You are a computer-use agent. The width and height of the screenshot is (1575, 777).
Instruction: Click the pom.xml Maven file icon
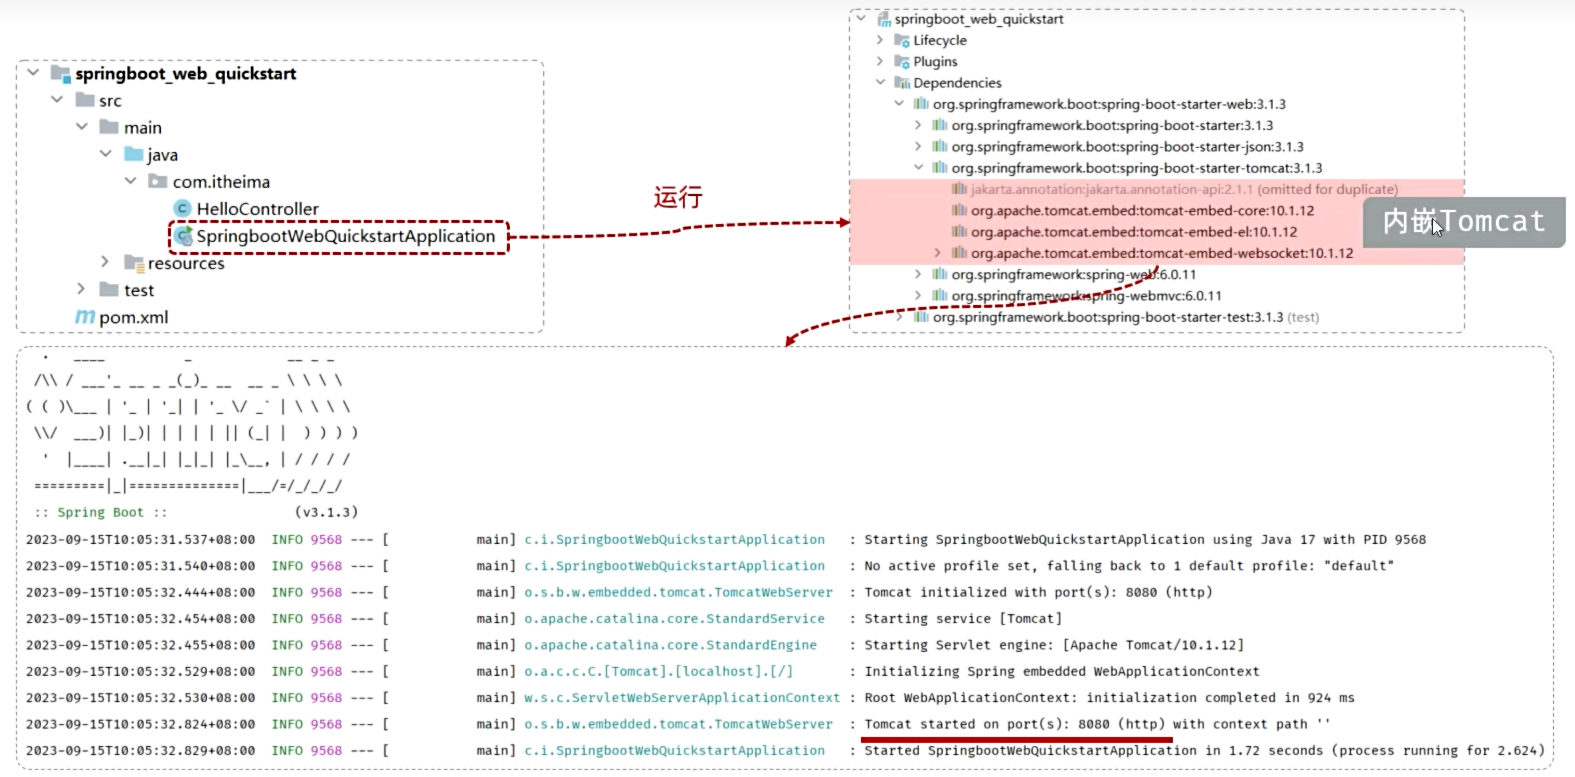(85, 317)
